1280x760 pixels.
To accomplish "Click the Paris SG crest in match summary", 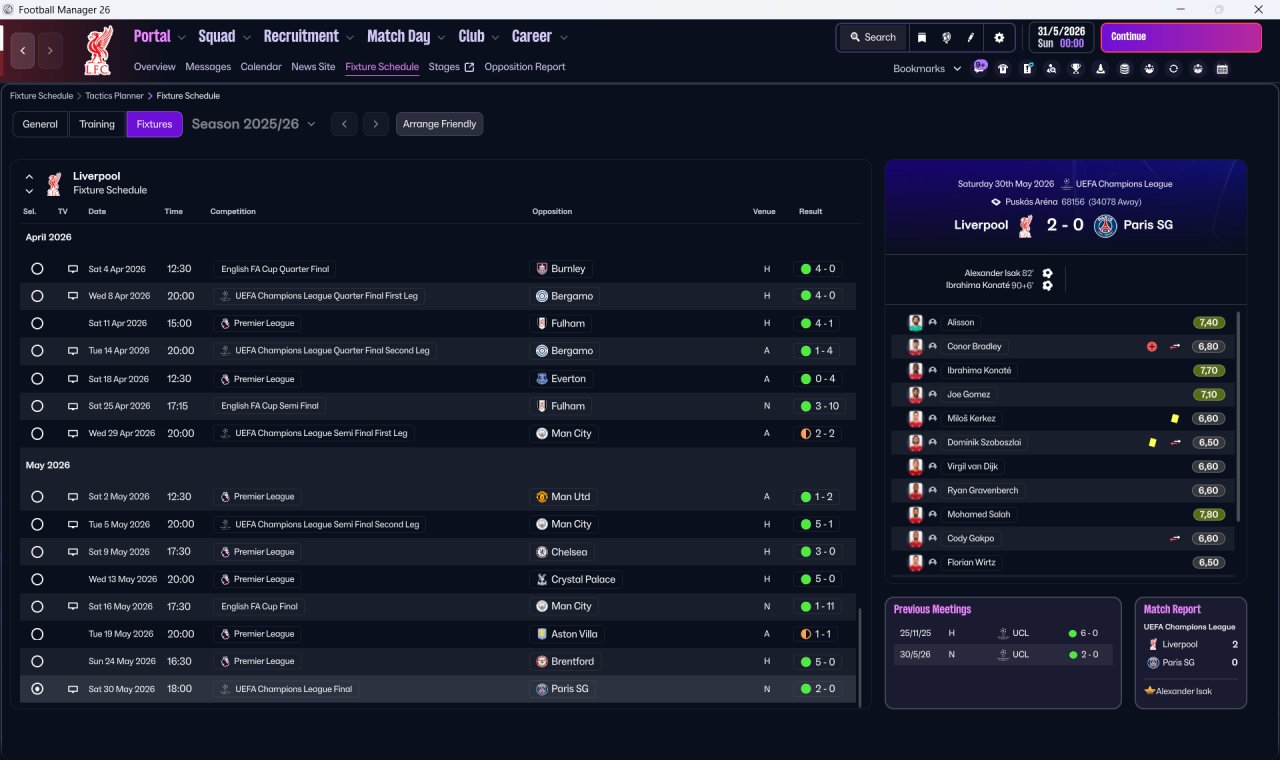I will tap(1105, 226).
